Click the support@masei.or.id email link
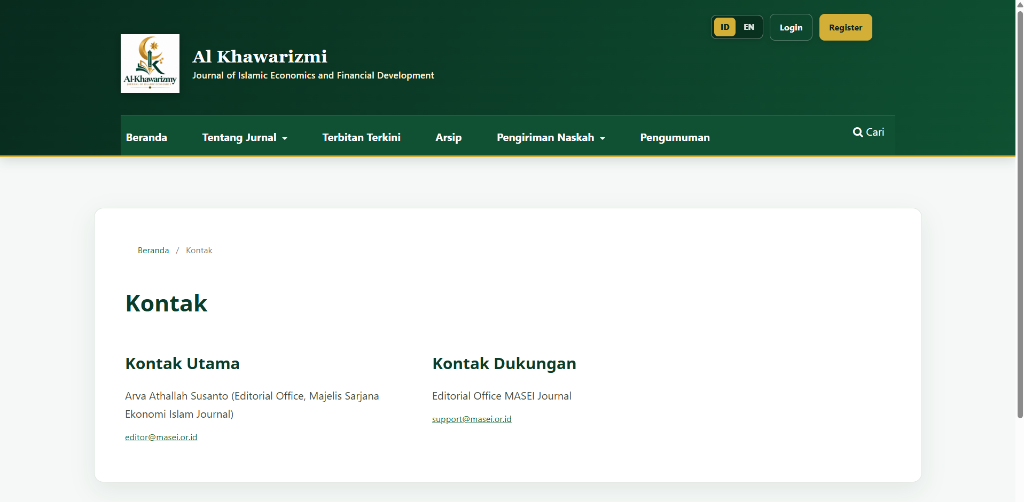The image size is (1024, 502). pyautogui.click(x=472, y=419)
